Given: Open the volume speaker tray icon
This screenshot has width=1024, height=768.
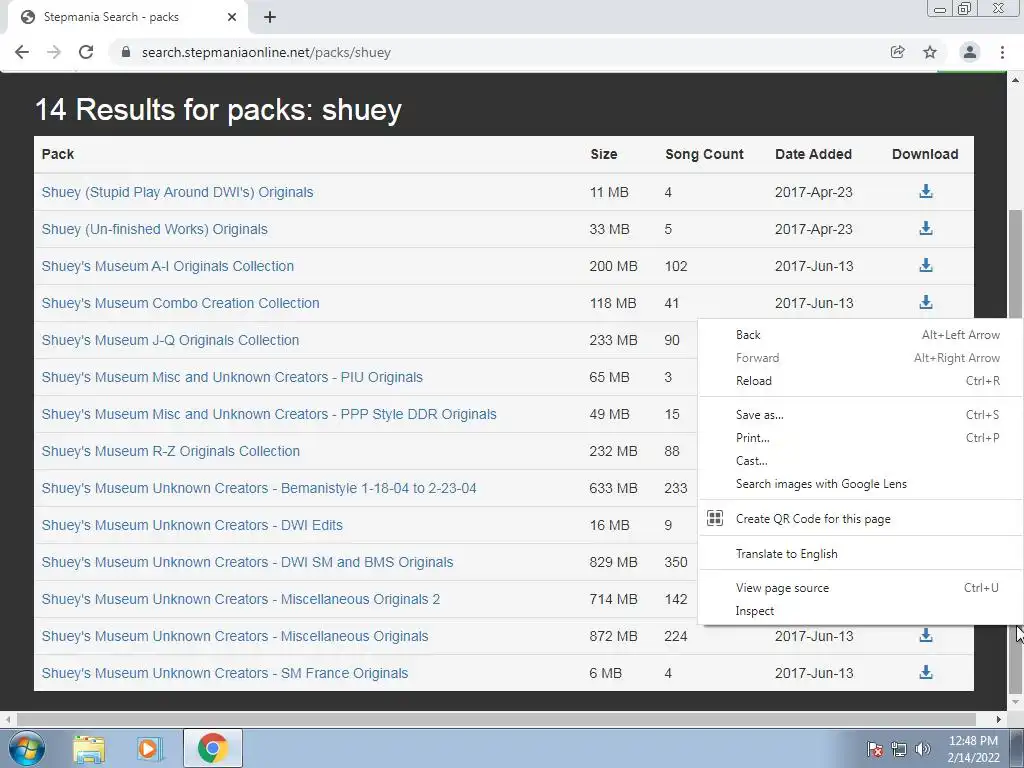Looking at the screenshot, I should point(922,749).
